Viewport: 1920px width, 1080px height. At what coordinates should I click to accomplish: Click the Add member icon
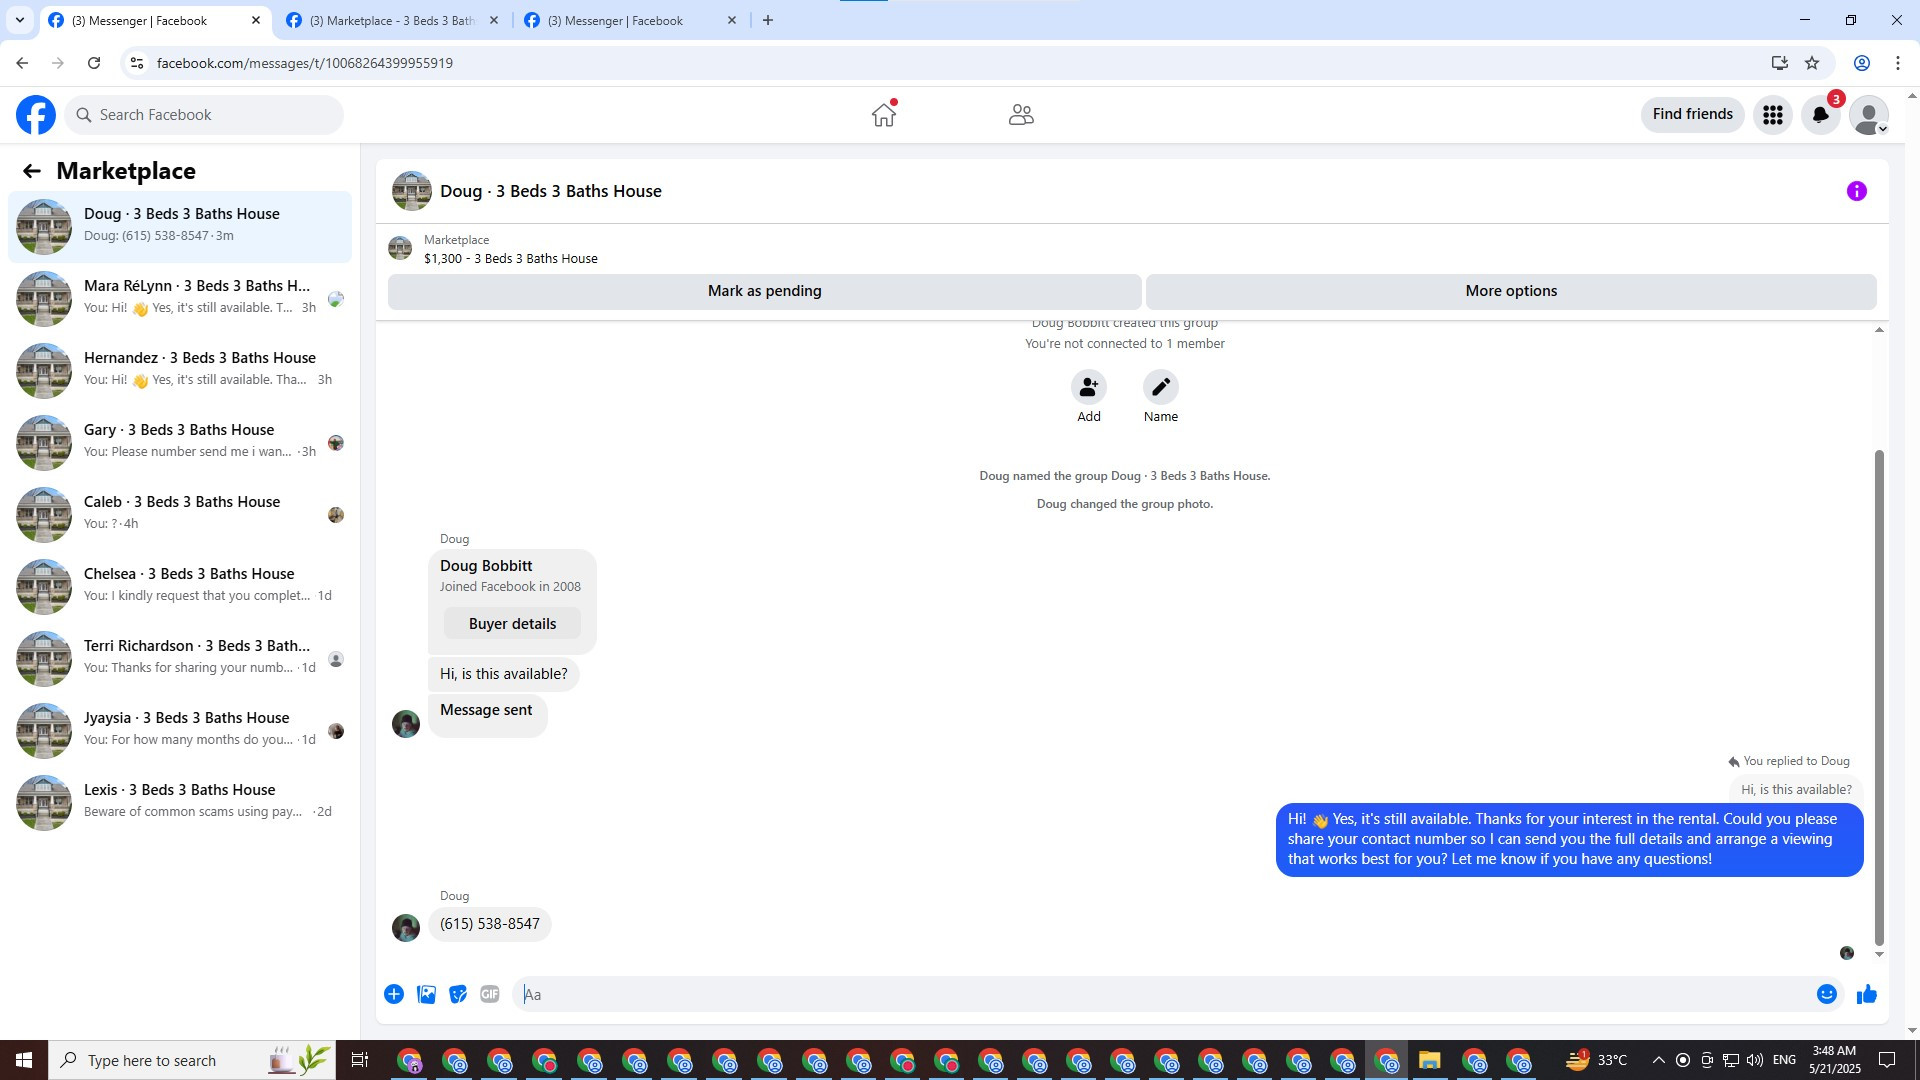pyautogui.click(x=1089, y=387)
